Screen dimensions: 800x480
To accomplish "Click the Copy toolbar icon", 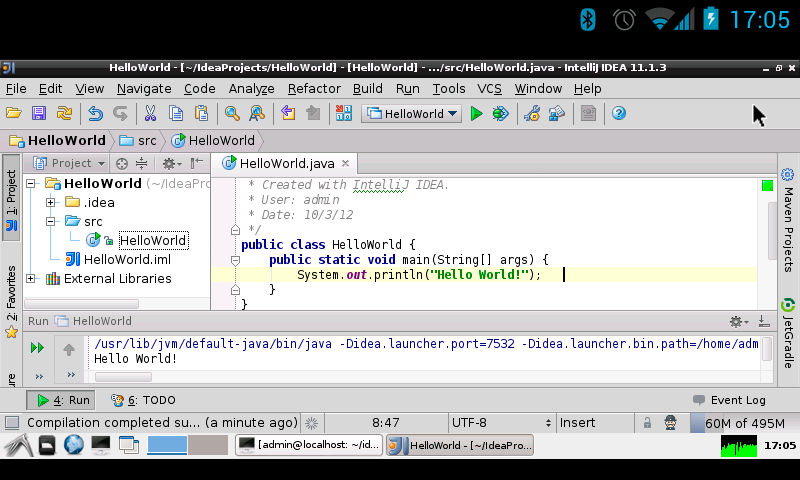I will click(x=176, y=113).
